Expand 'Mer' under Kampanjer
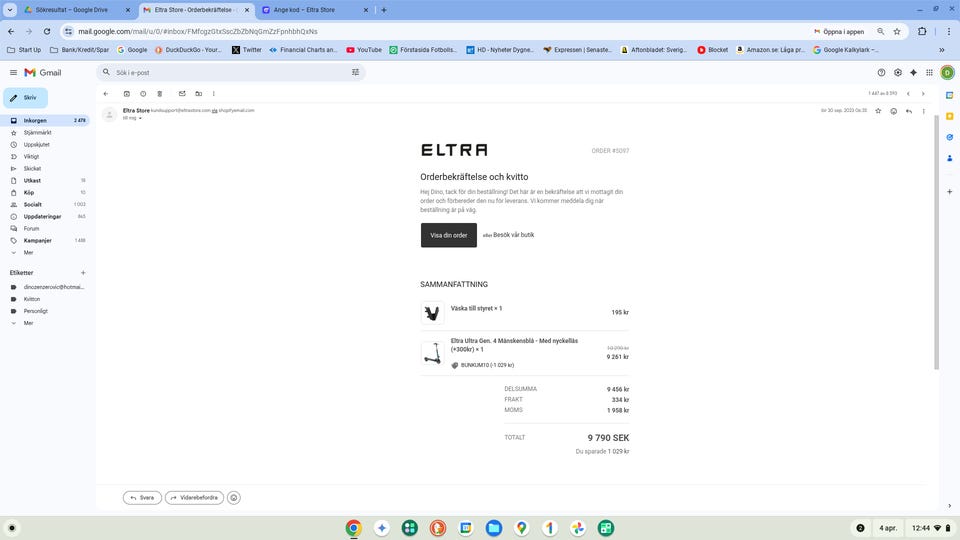 (28, 253)
